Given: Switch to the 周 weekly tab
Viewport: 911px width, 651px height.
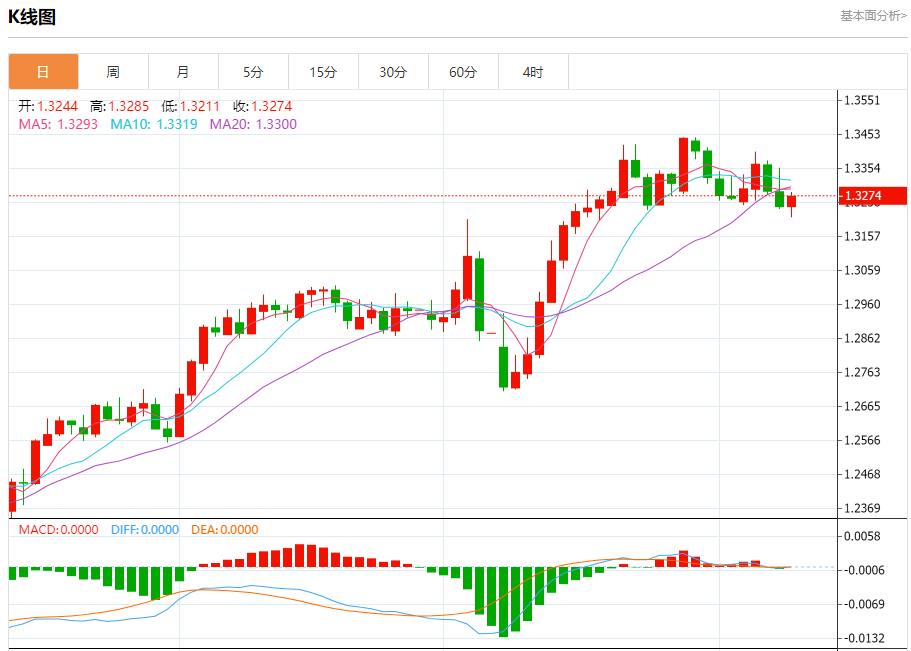Looking at the screenshot, I should [113, 72].
